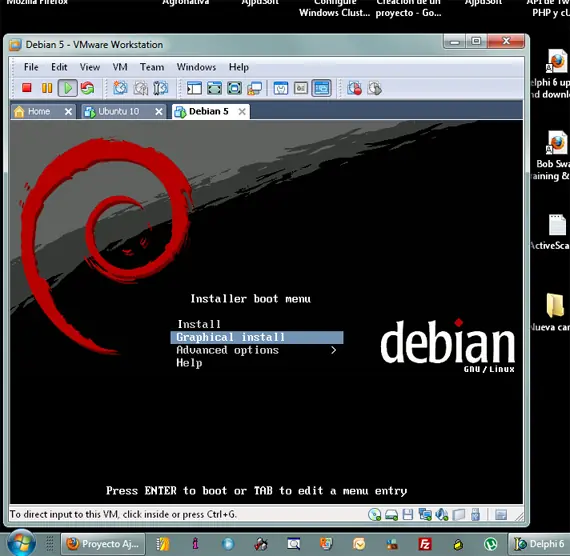This screenshot has width=570, height=556.
Task: Open the Snapshot Manager icon
Action: tap(161, 88)
